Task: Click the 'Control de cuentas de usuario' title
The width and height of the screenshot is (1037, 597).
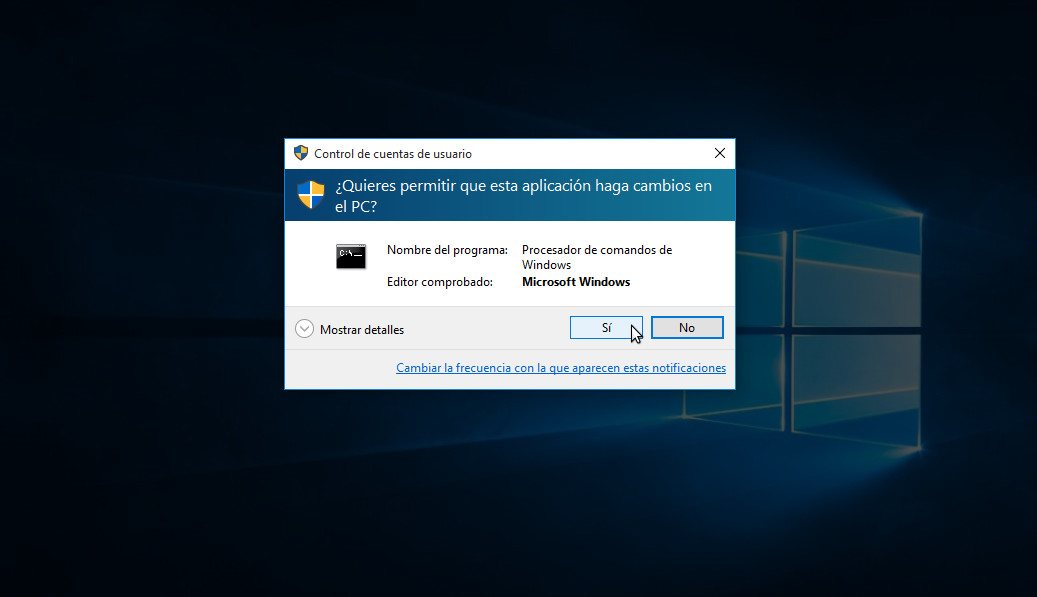Action: click(x=393, y=154)
